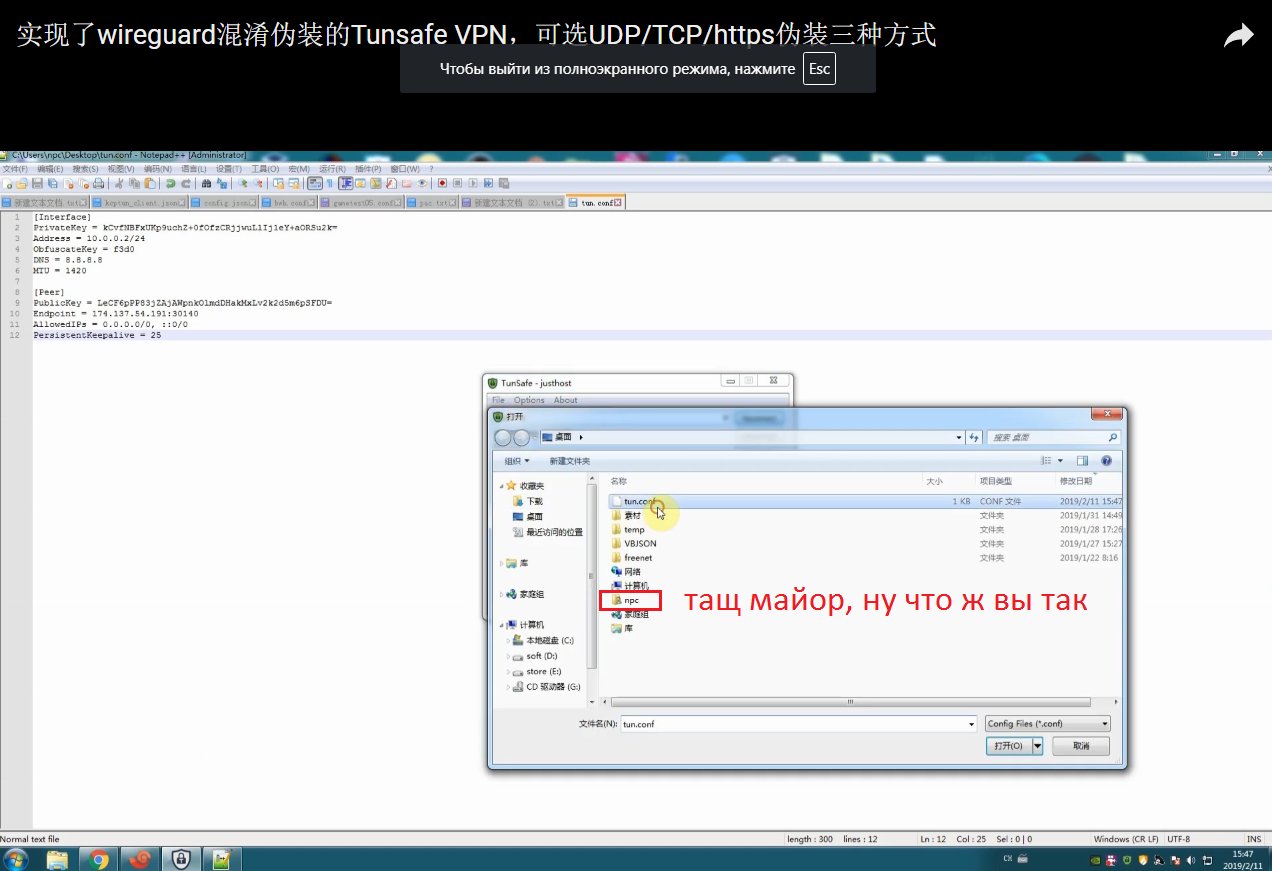The width and height of the screenshot is (1272, 871).
Task: Click the Paste icon in Notepad++ toolbar
Action: (150, 184)
